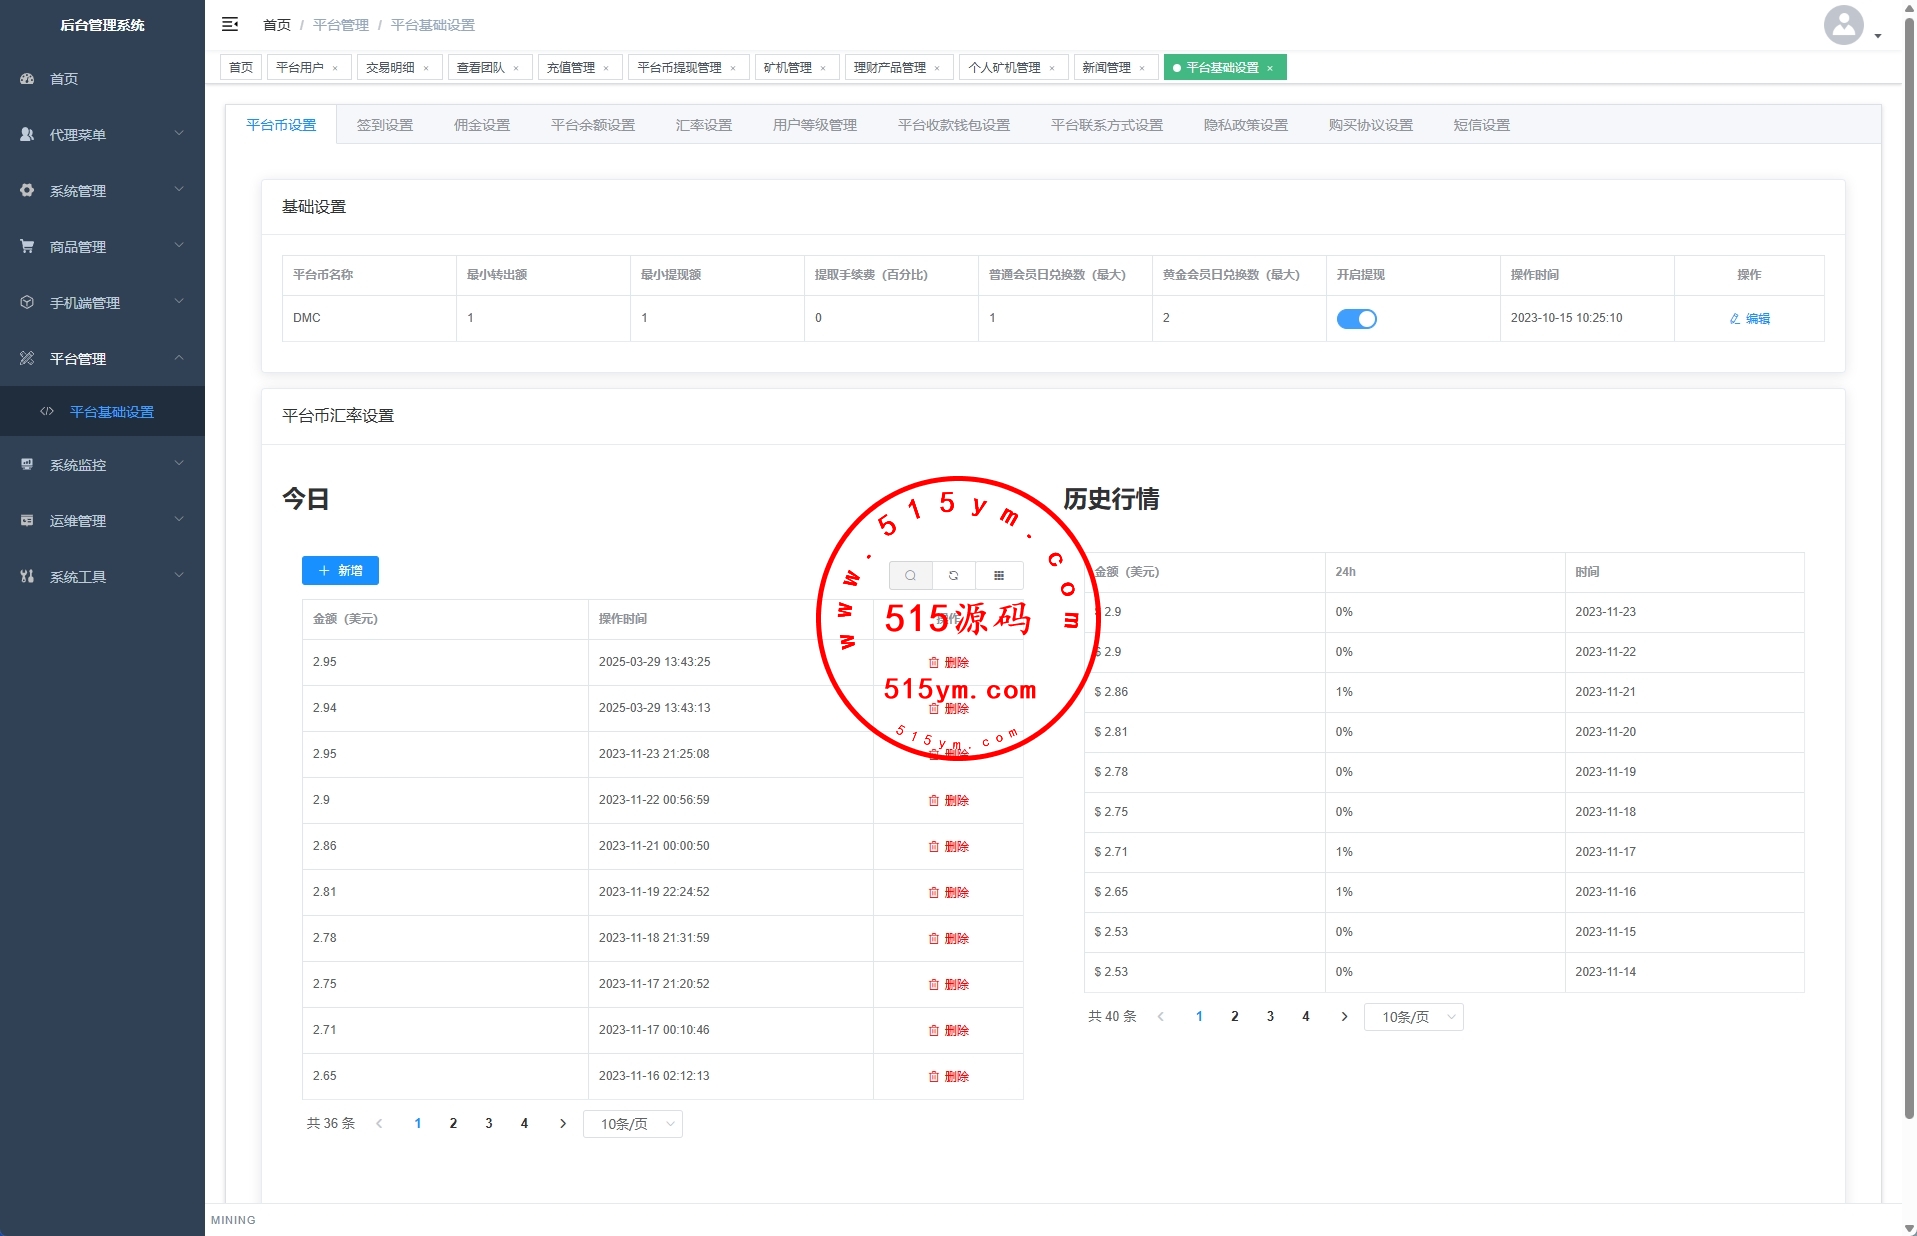
Task: Open the 短信设置 tab
Action: coord(1481,125)
